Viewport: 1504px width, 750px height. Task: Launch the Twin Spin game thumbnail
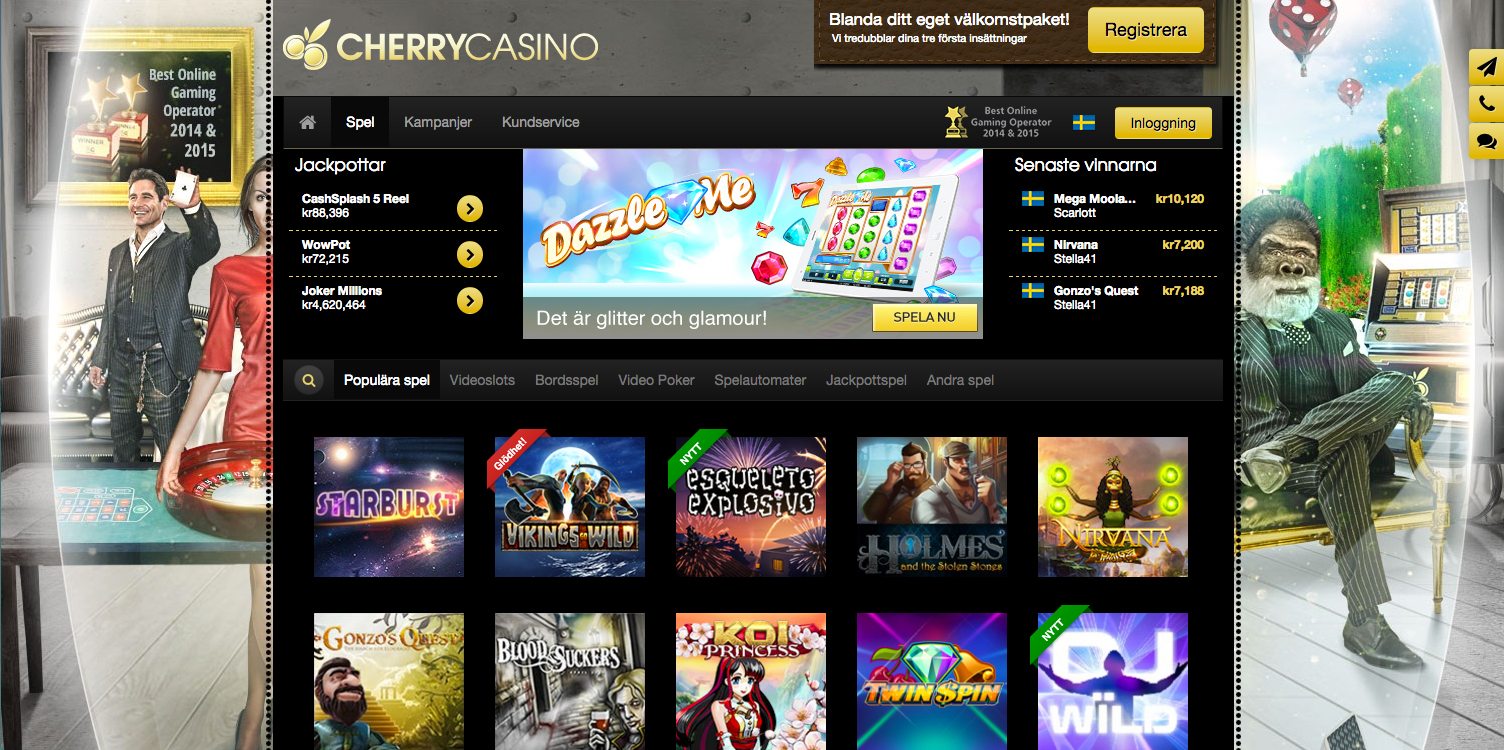click(932, 681)
